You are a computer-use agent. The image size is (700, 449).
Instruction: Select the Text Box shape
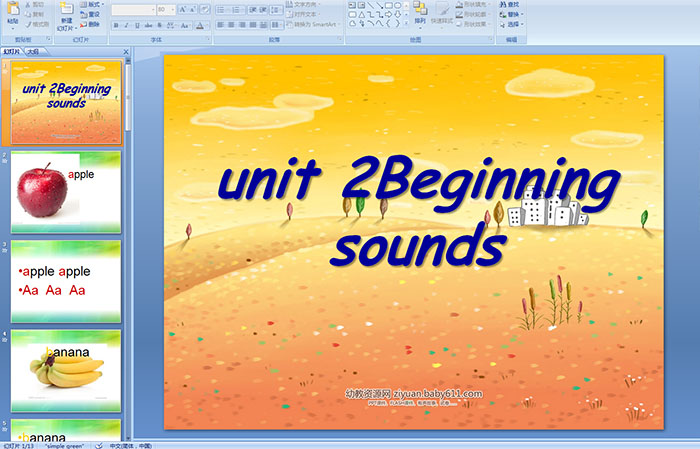(x=352, y=5)
